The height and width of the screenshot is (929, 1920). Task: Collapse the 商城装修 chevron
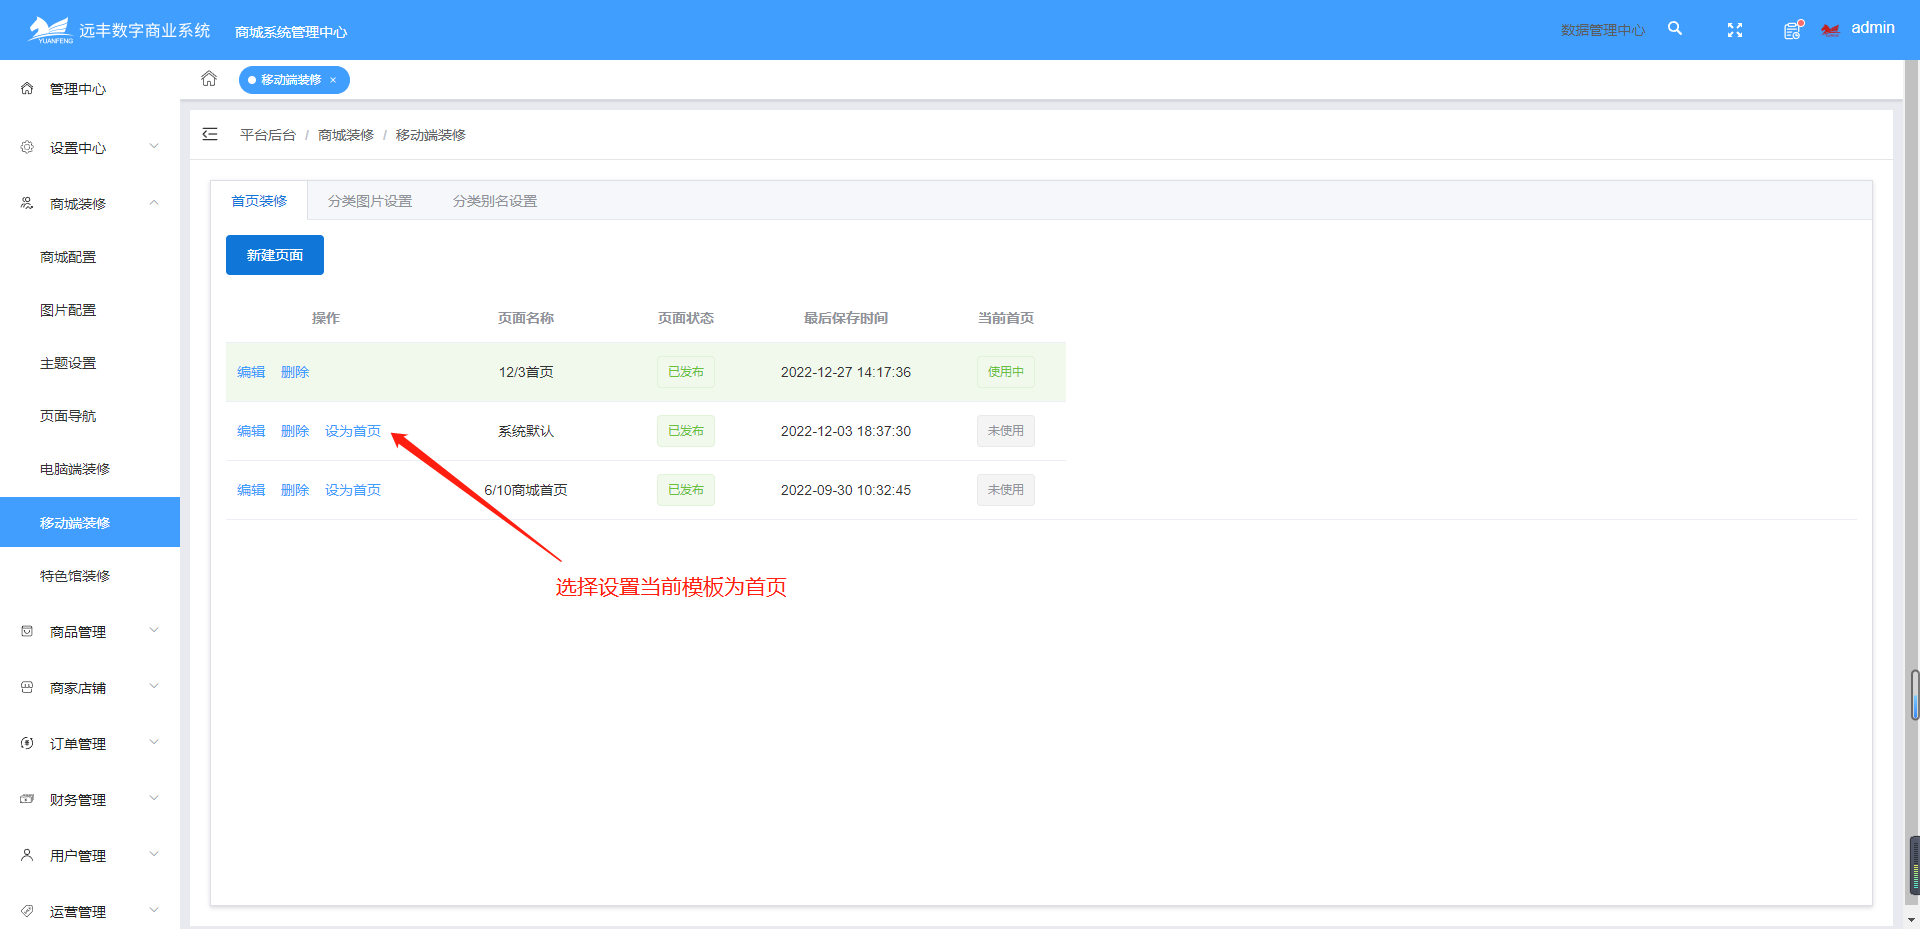pos(154,202)
